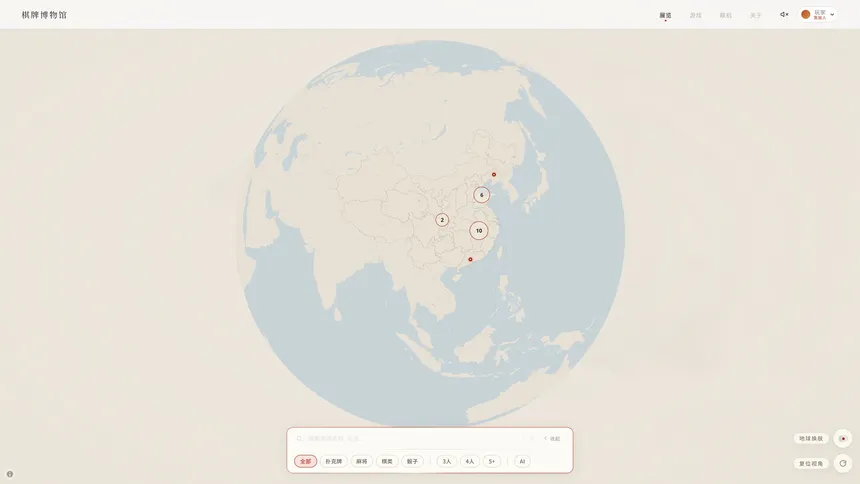The image size is (860, 484).
Task: Open the info icon at bottom-left corner
Action: tap(10, 474)
